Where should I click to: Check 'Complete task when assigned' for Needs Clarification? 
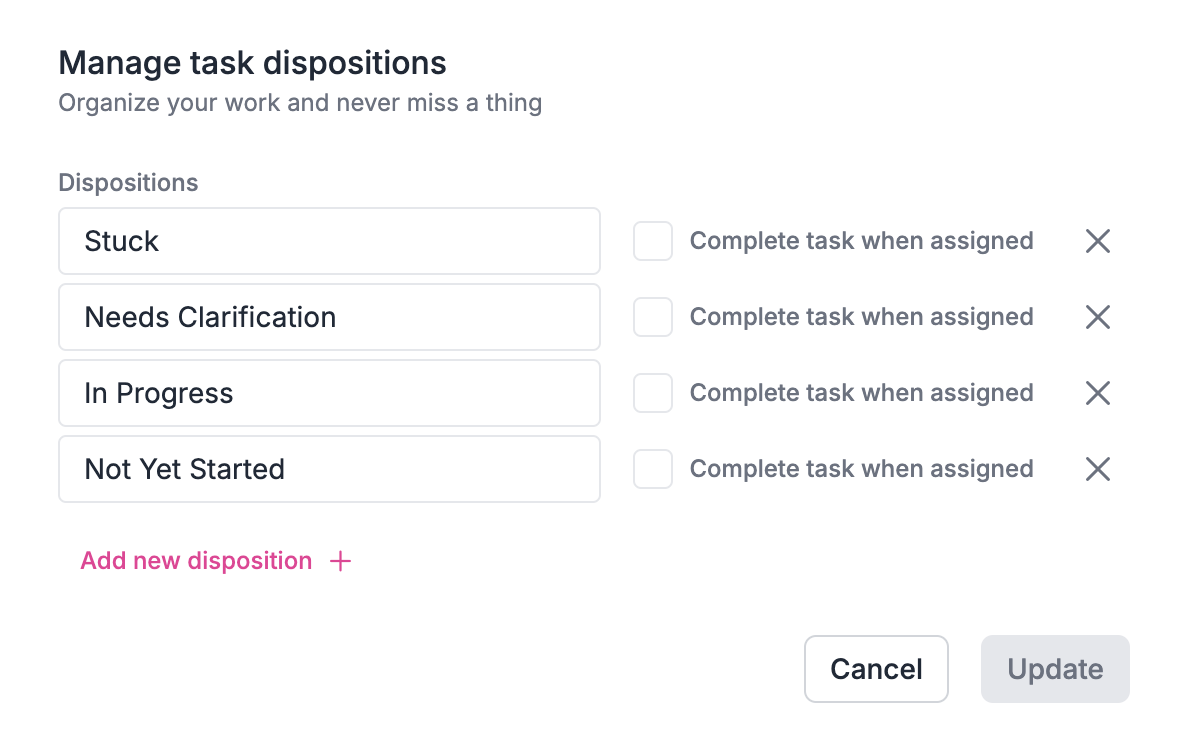point(652,317)
